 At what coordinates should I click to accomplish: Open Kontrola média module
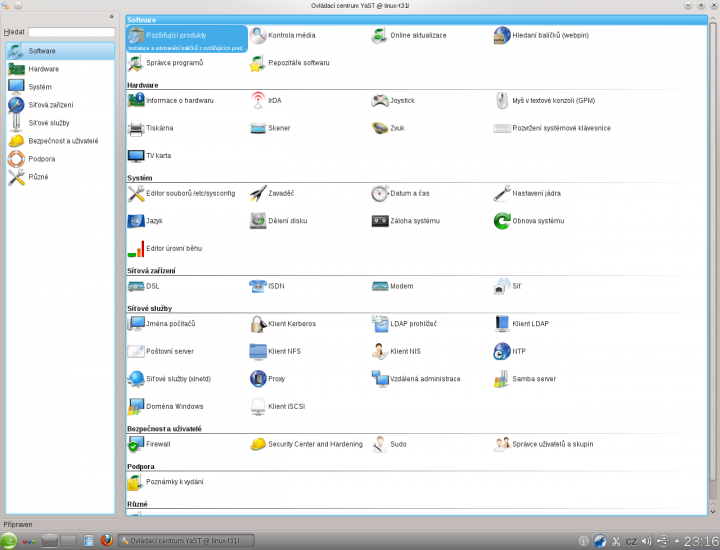[282, 35]
